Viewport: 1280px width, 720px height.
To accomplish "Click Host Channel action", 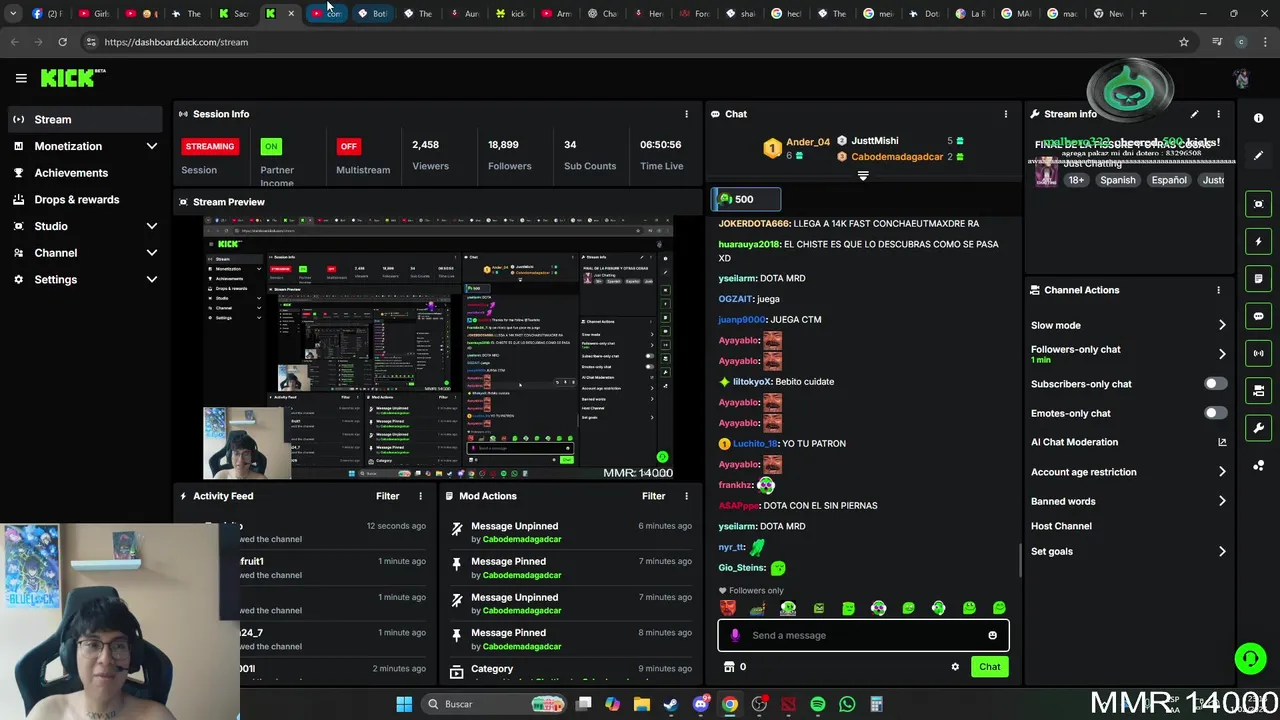I will pos(1061,526).
